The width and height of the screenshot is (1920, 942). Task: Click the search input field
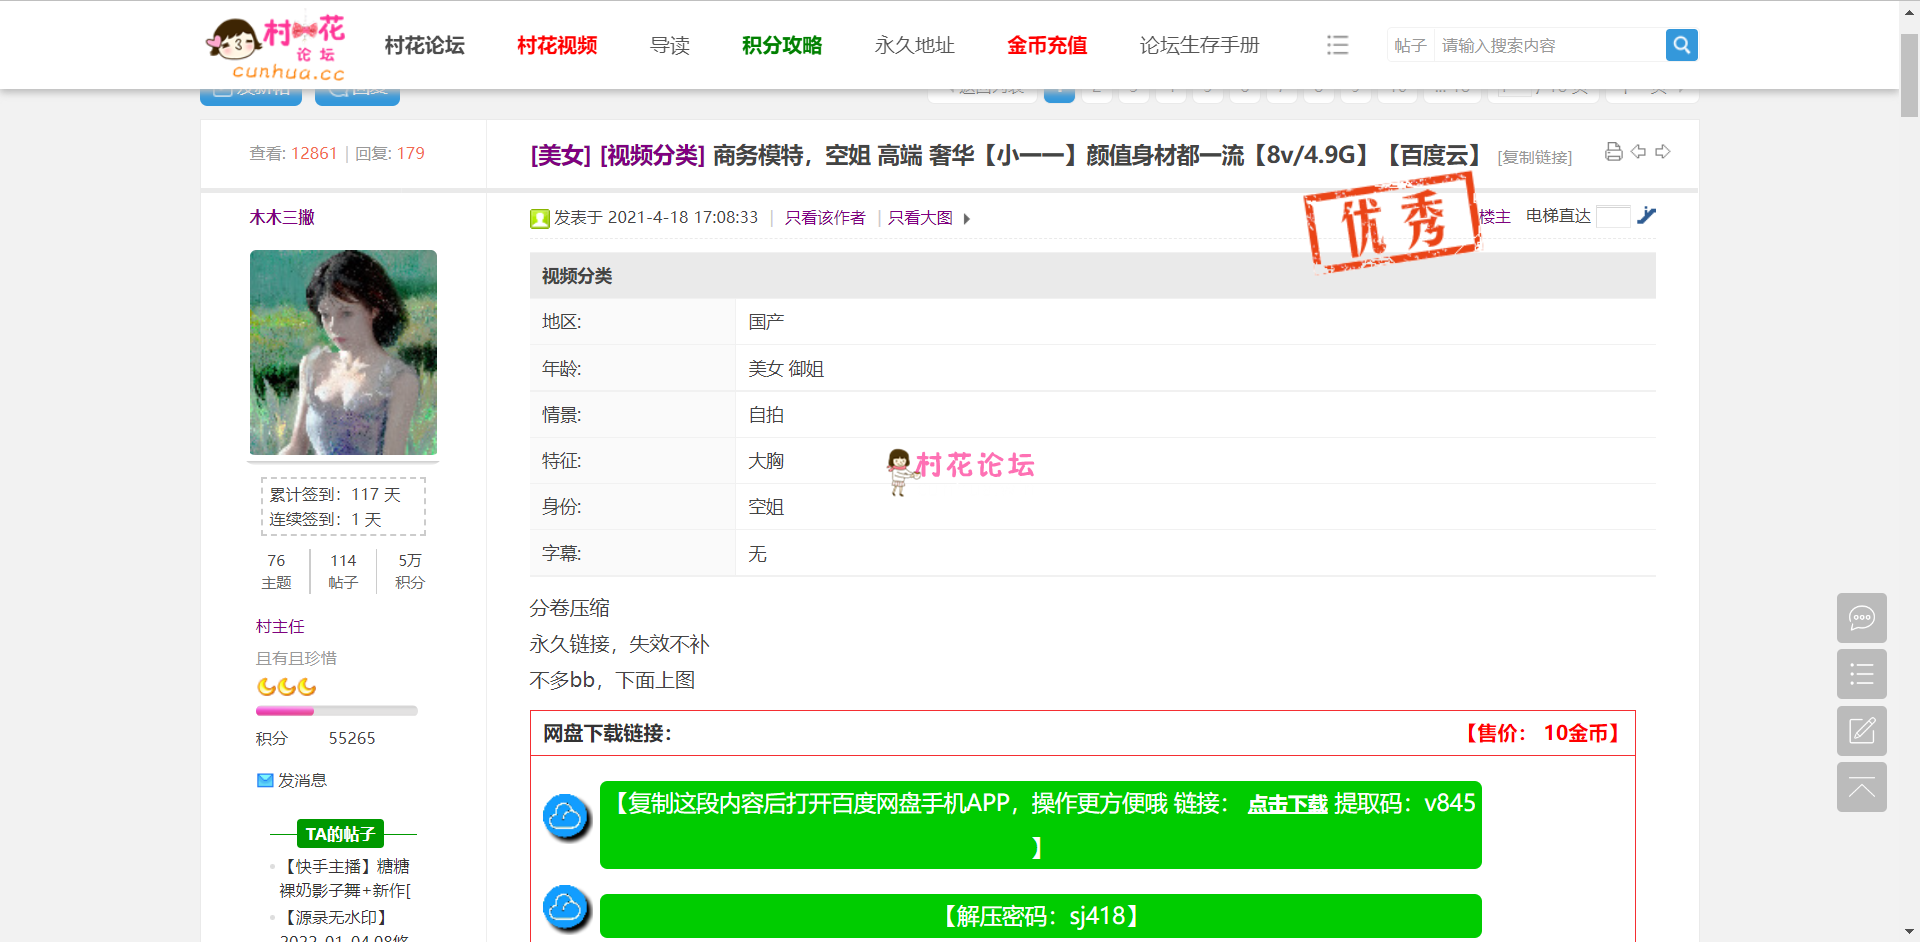(x=1548, y=46)
